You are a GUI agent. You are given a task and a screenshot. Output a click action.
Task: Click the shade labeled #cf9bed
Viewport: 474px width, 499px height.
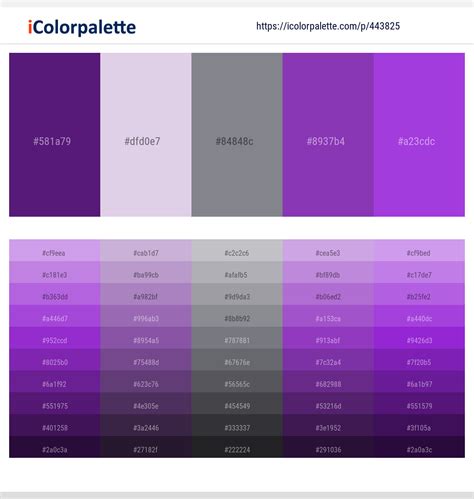(x=419, y=251)
